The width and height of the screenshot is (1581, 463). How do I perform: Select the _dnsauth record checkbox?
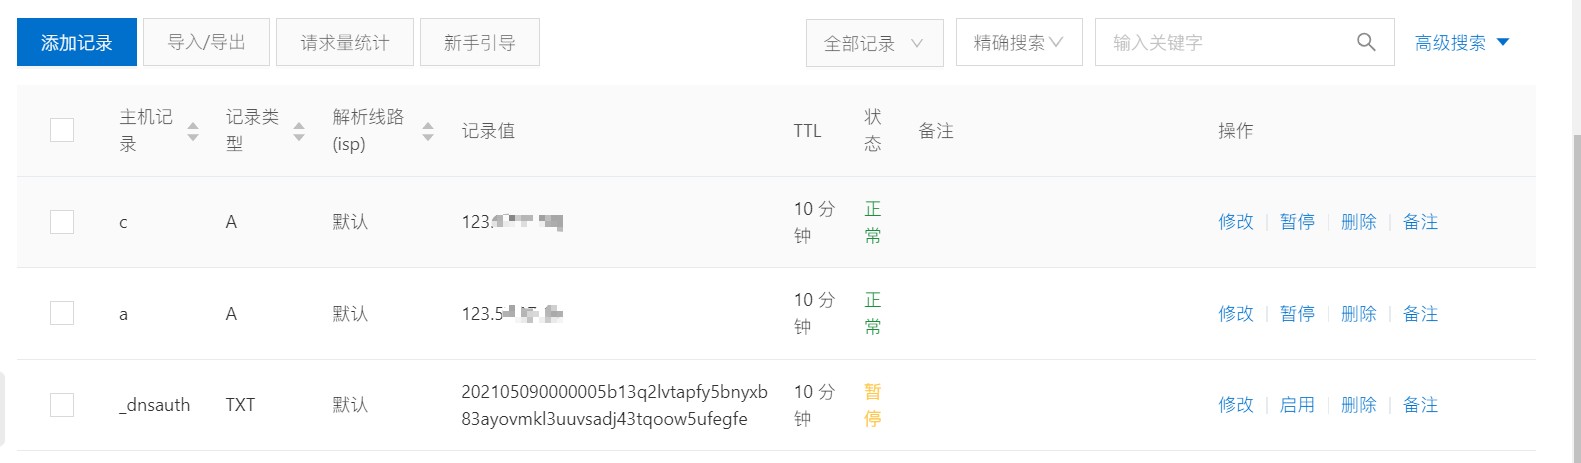[62, 405]
